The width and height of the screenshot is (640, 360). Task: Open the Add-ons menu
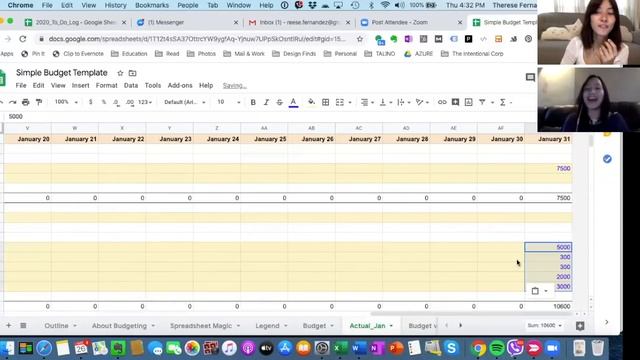pos(180,85)
